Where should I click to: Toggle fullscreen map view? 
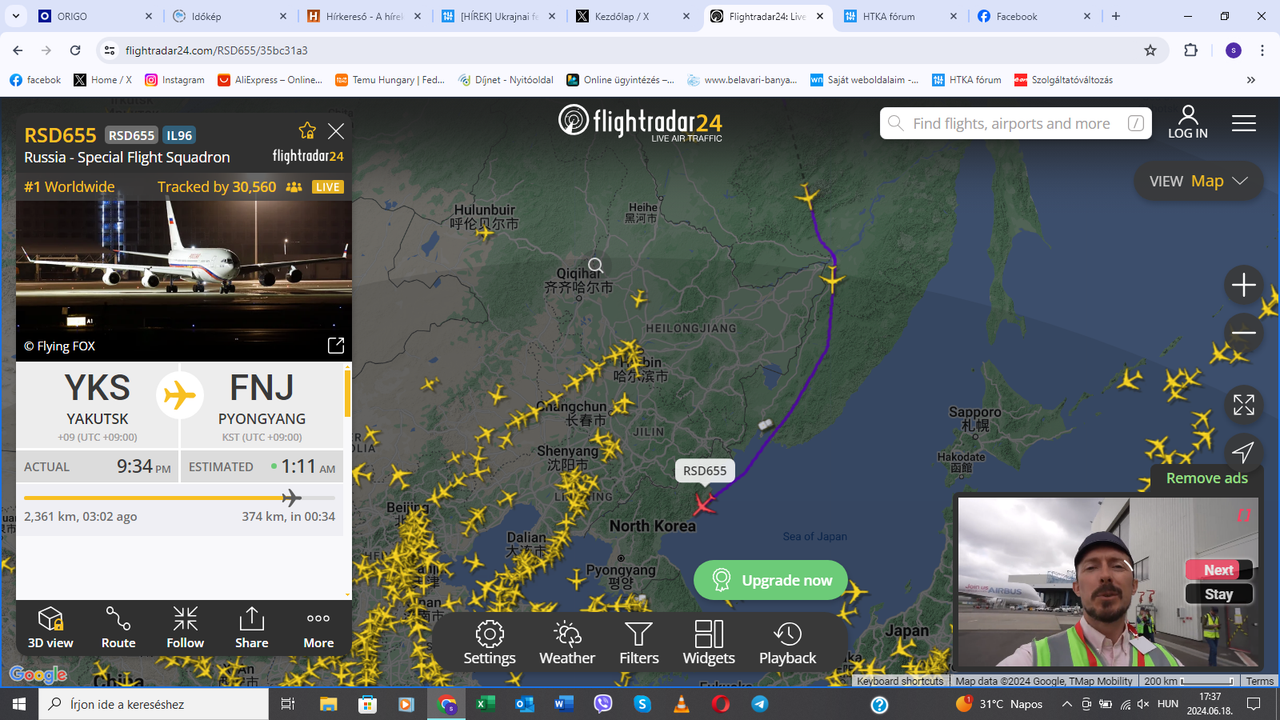click(1243, 405)
